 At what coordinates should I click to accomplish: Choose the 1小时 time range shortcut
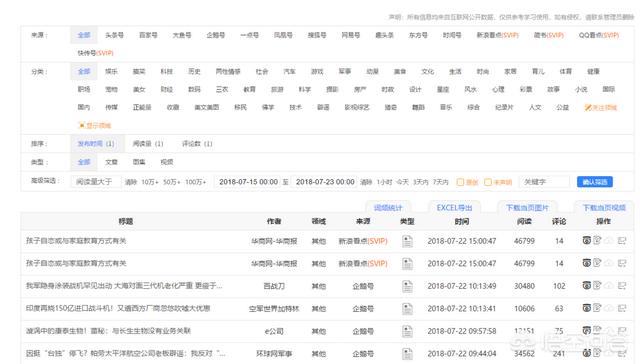[x=384, y=182]
